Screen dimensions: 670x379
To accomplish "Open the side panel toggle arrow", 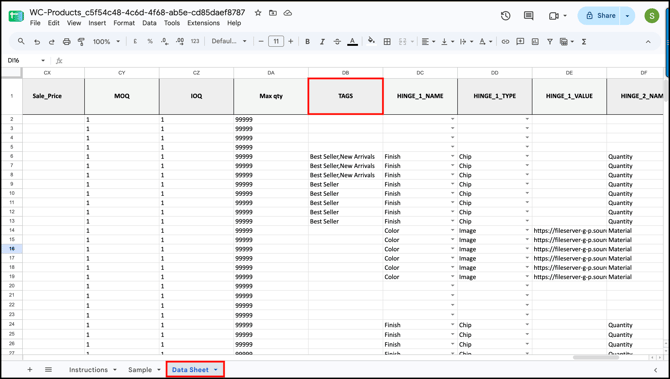I will click(x=655, y=370).
